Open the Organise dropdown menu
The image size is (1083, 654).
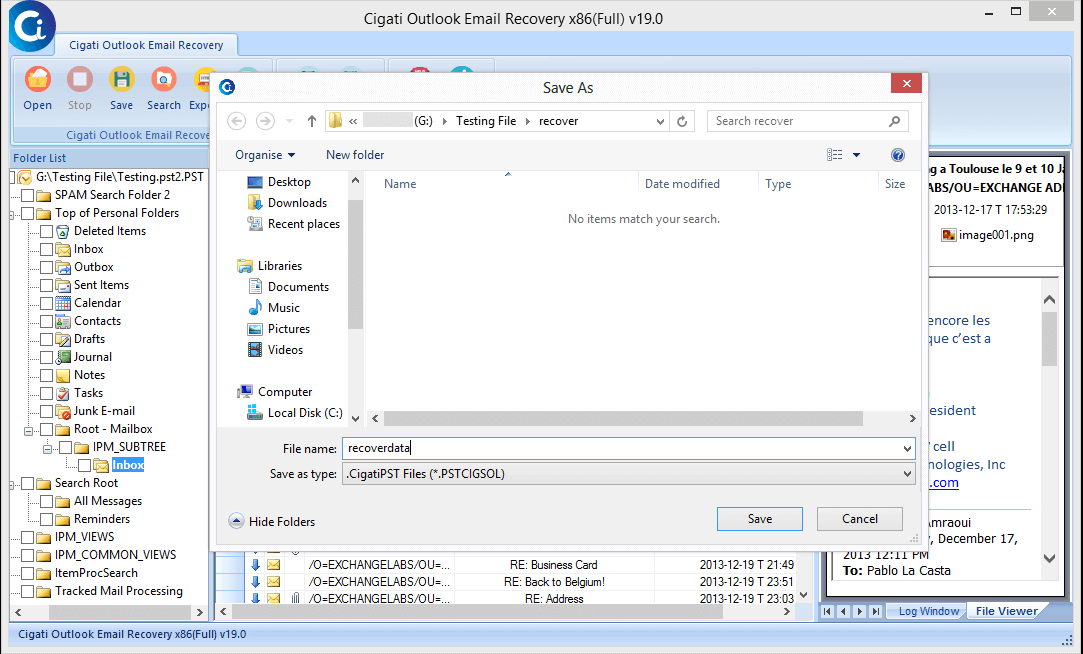click(265, 155)
